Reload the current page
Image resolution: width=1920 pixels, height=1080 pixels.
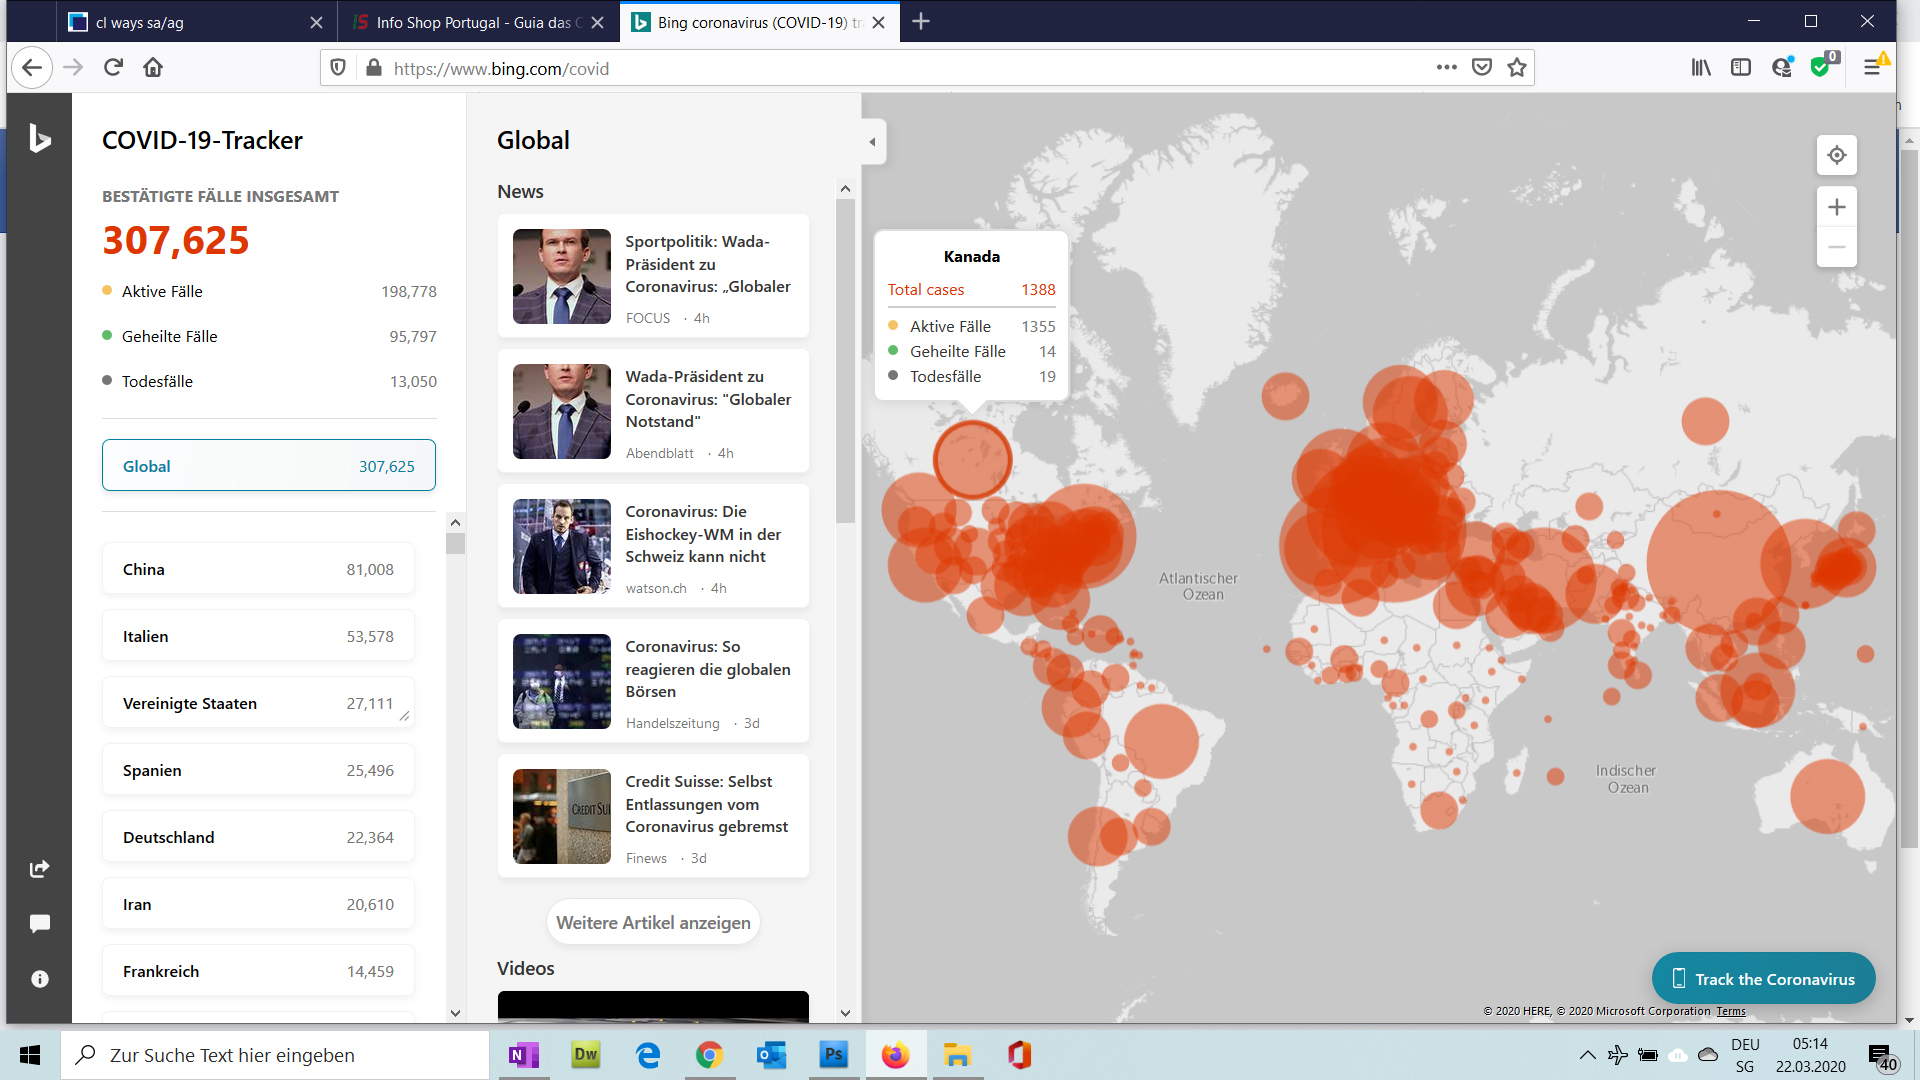tap(113, 68)
